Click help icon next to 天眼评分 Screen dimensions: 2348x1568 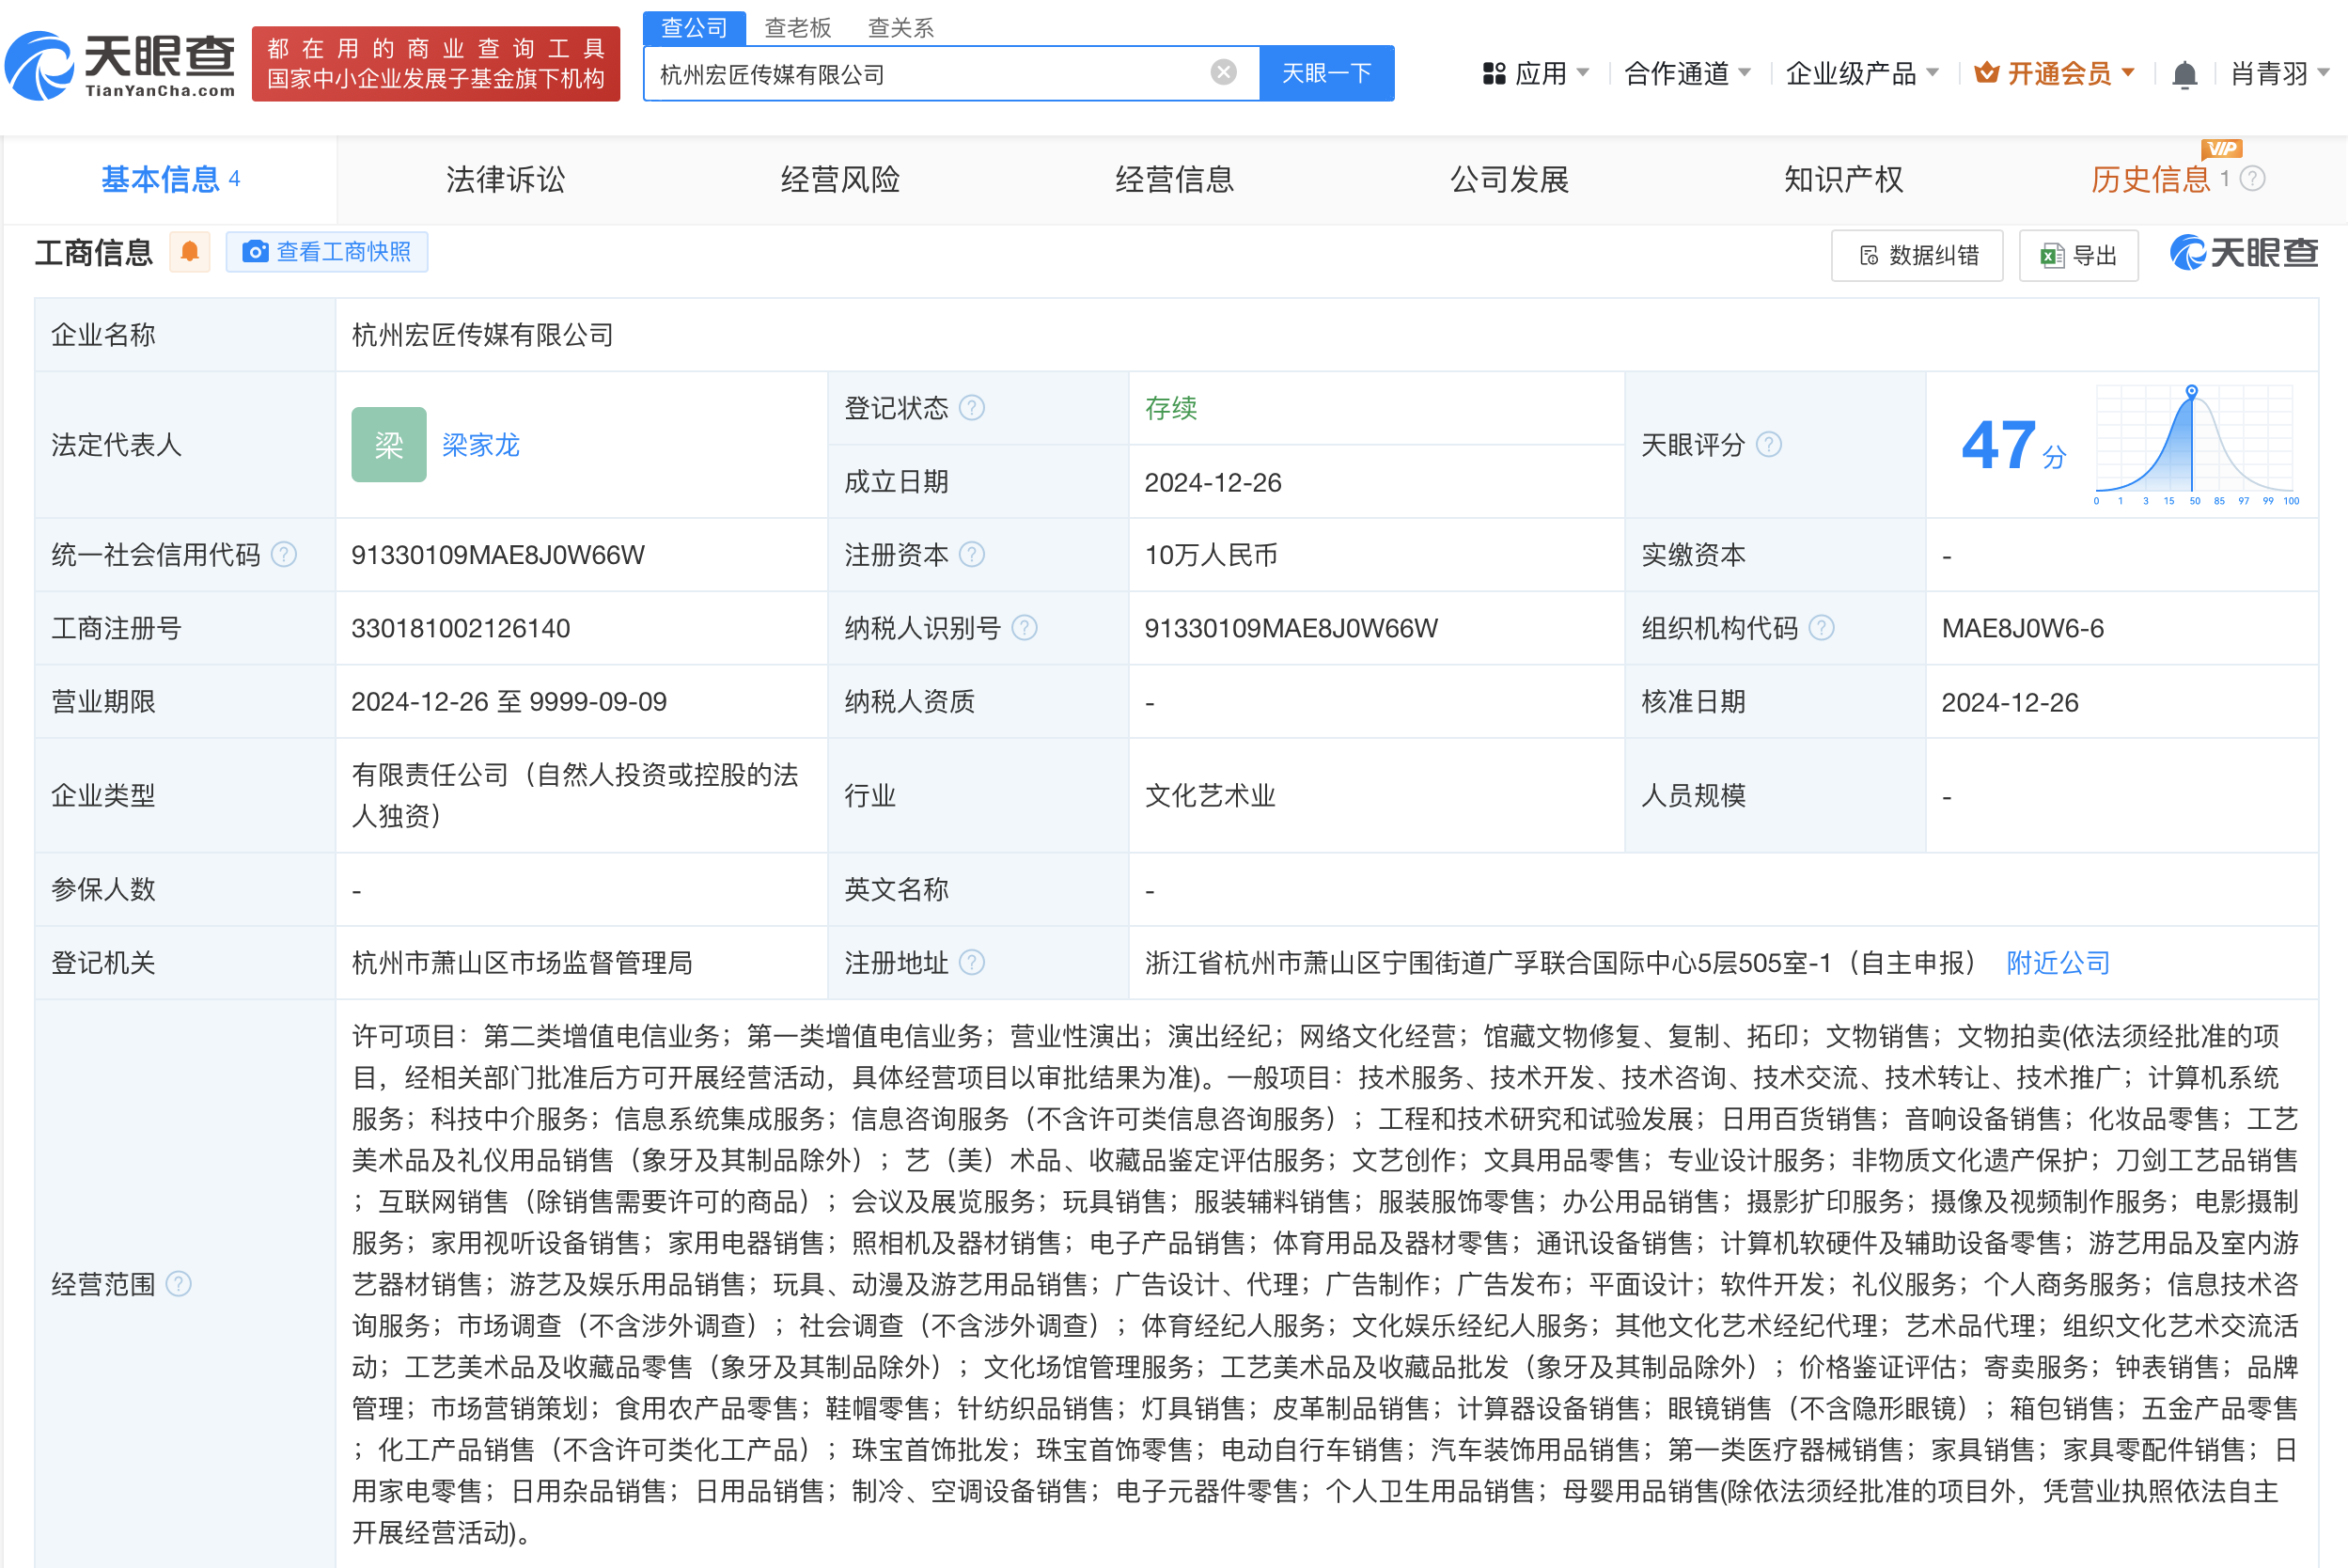pos(1768,444)
